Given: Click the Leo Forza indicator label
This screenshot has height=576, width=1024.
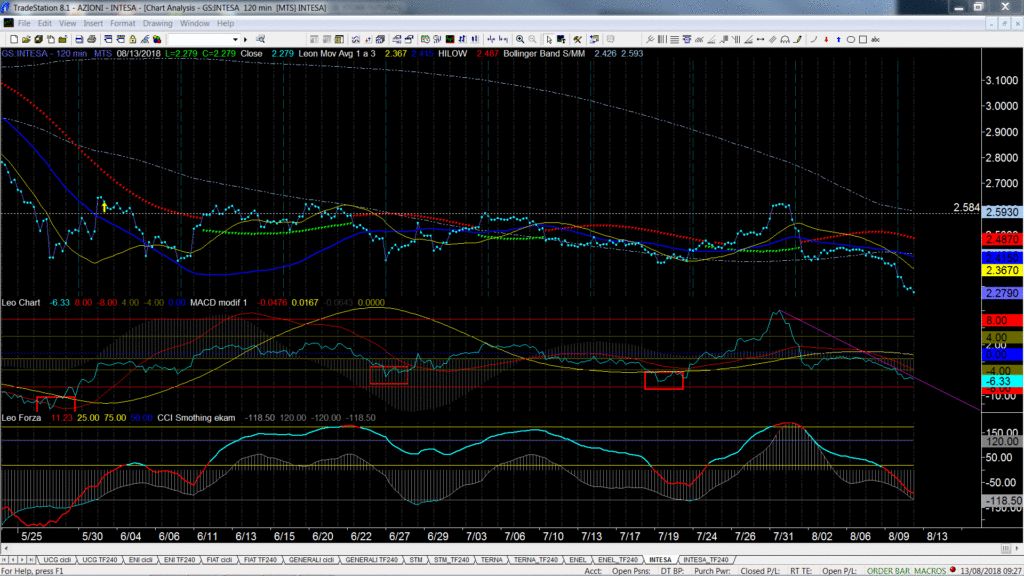Looking at the screenshot, I should pos(22,417).
